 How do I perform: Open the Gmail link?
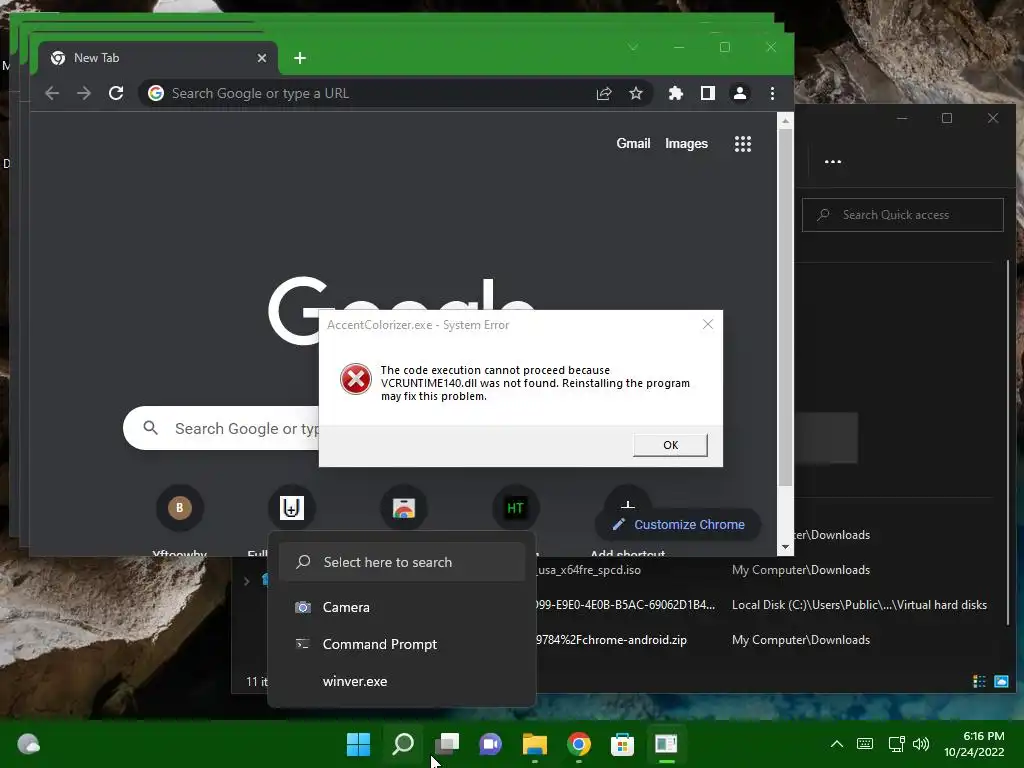pyautogui.click(x=633, y=144)
